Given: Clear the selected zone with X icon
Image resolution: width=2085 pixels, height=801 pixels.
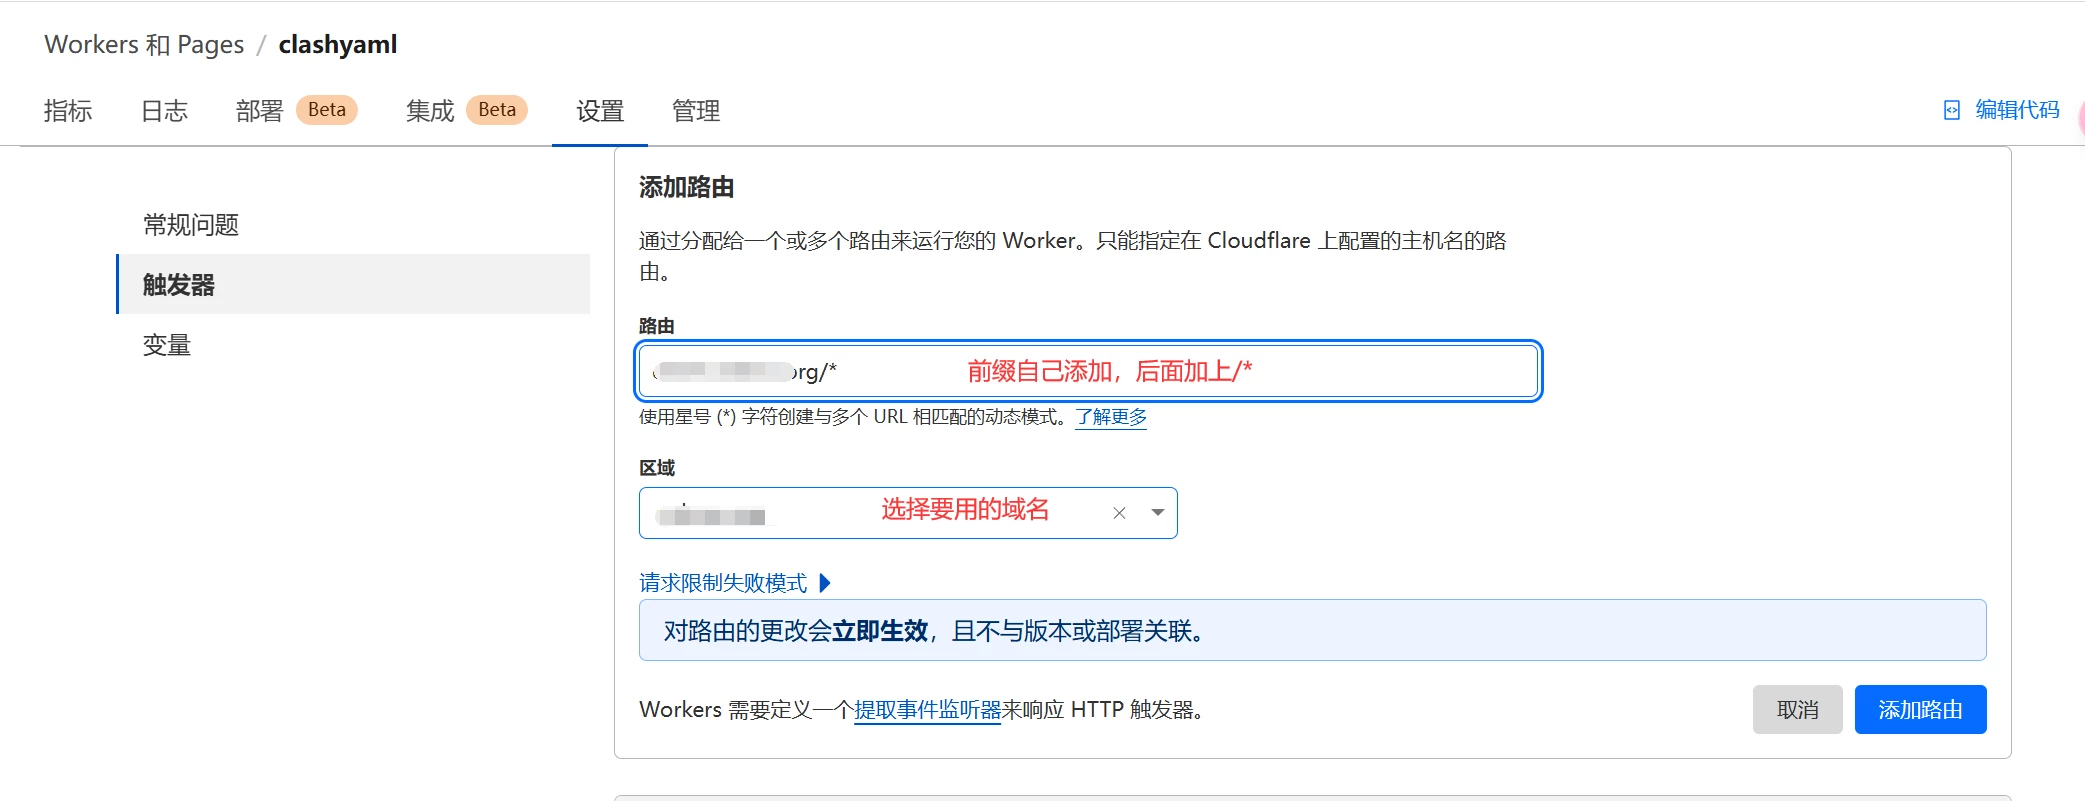Looking at the screenshot, I should tap(1119, 513).
